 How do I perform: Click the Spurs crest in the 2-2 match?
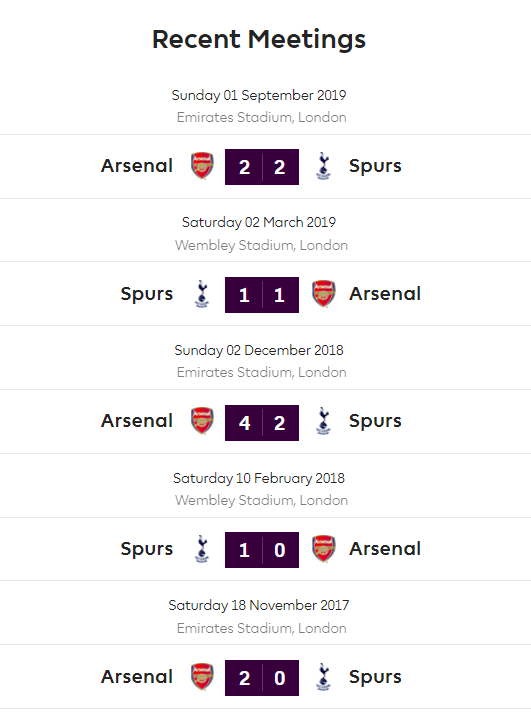pyautogui.click(x=323, y=166)
